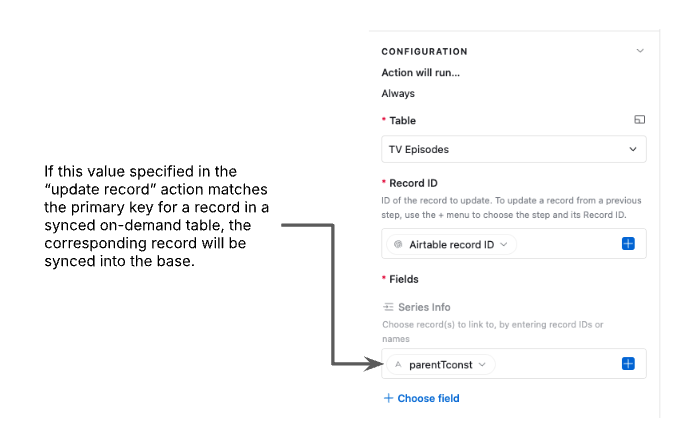The height and width of the screenshot is (425, 679).
Task: Open the table view icon beside Table
Action: pyautogui.click(x=640, y=120)
